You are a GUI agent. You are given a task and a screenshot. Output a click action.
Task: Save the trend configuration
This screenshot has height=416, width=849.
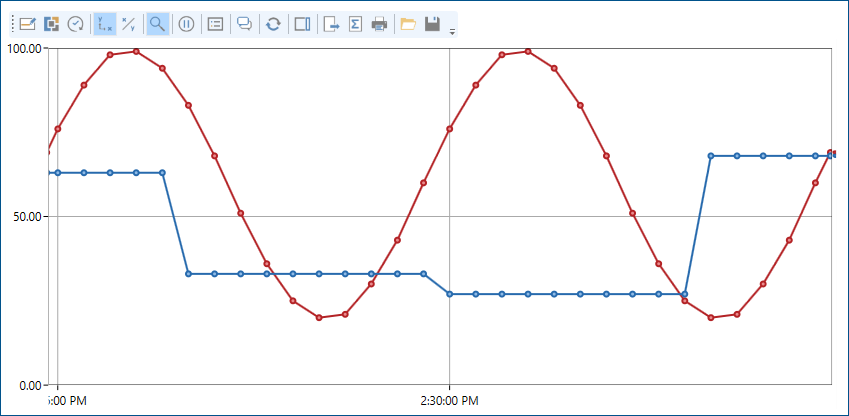432,24
